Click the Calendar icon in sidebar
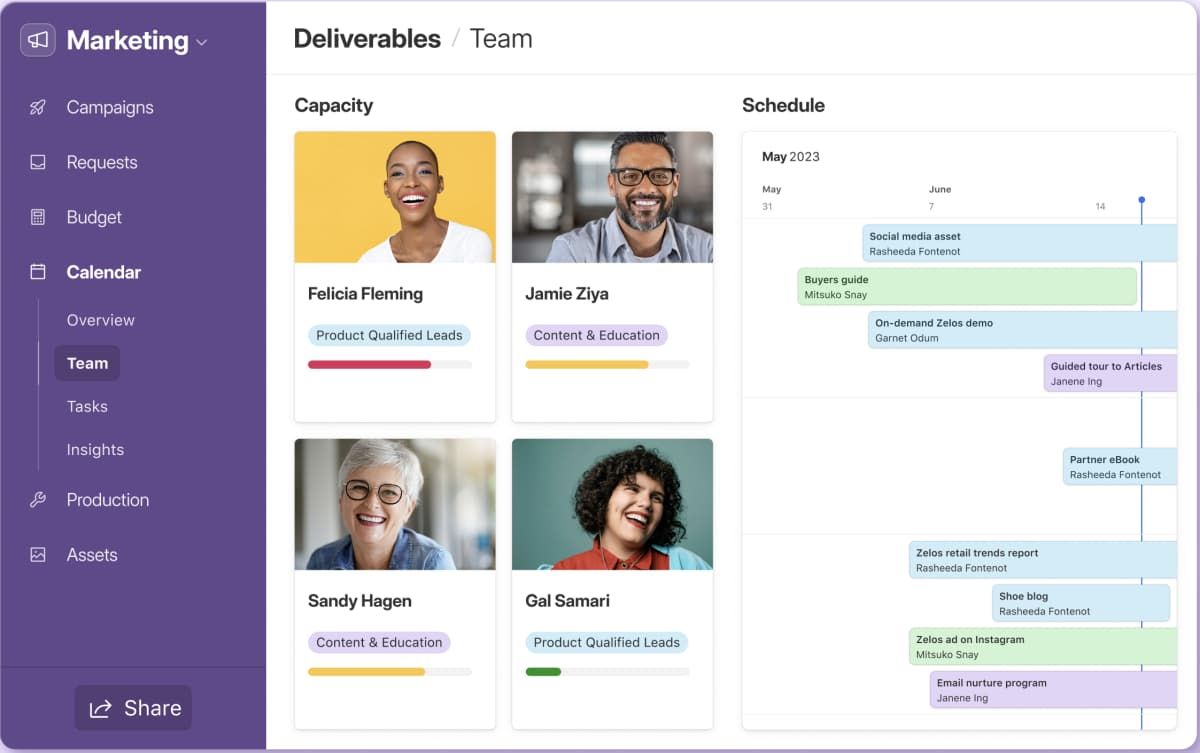The height and width of the screenshot is (753, 1200). 38,272
